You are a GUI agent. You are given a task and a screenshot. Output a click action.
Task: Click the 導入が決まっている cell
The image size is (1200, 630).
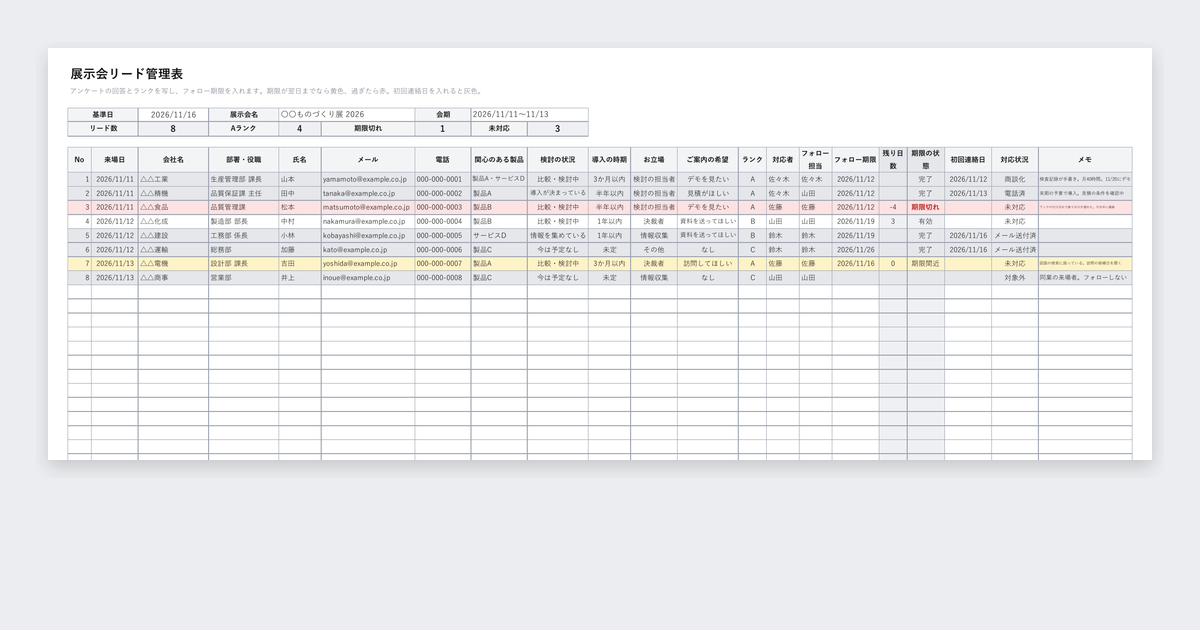pos(558,193)
